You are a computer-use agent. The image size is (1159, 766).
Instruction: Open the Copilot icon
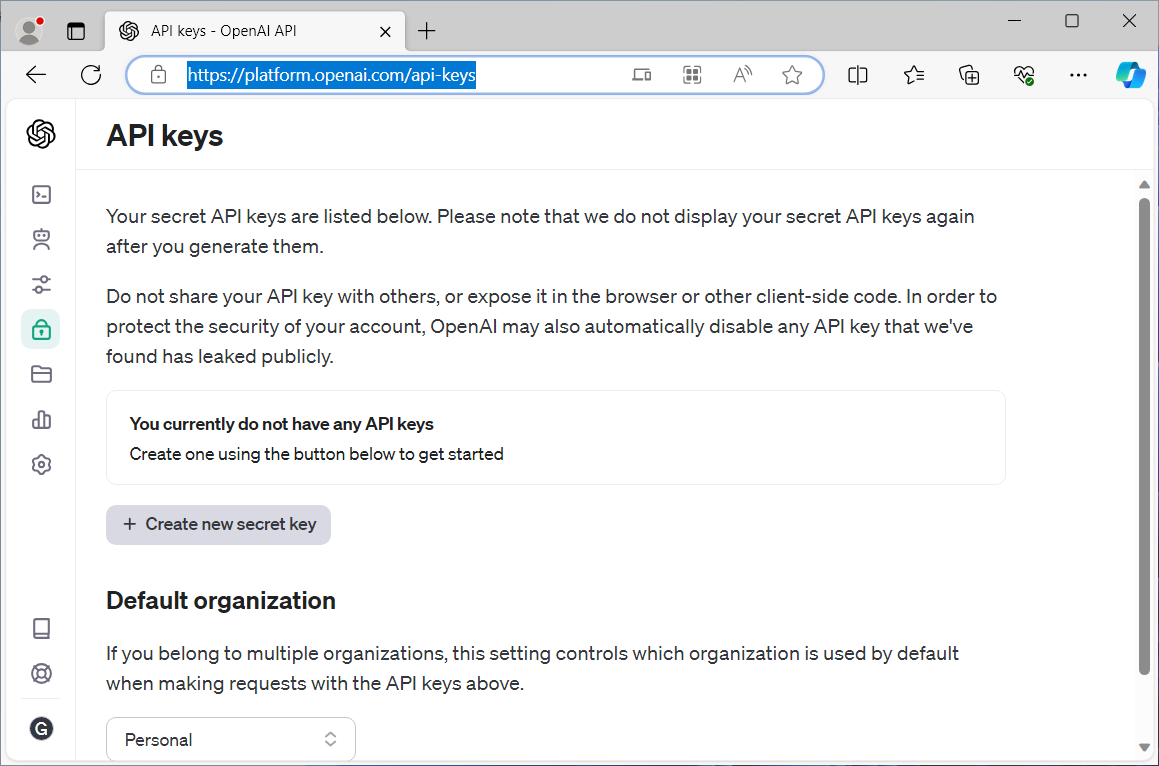[x=1131, y=75]
